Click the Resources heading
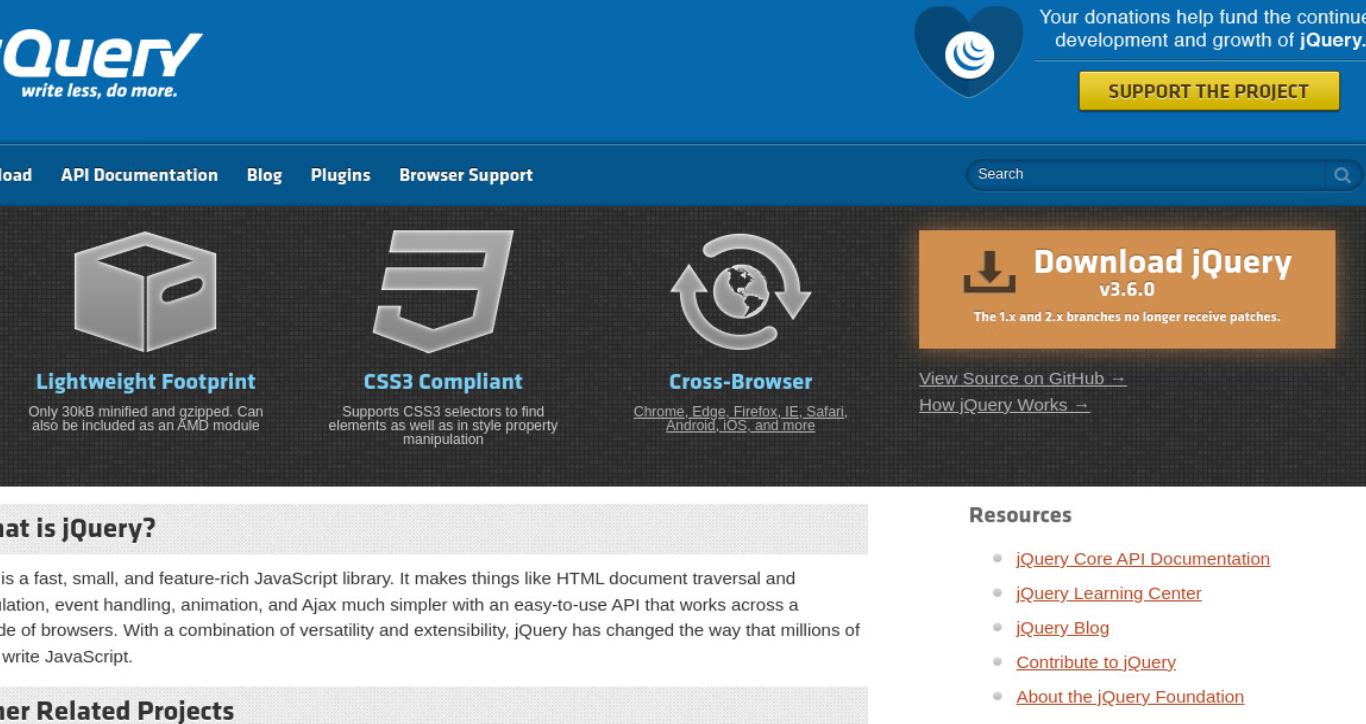The height and width of the screenshot is (724, 1366). [1020, 515]
